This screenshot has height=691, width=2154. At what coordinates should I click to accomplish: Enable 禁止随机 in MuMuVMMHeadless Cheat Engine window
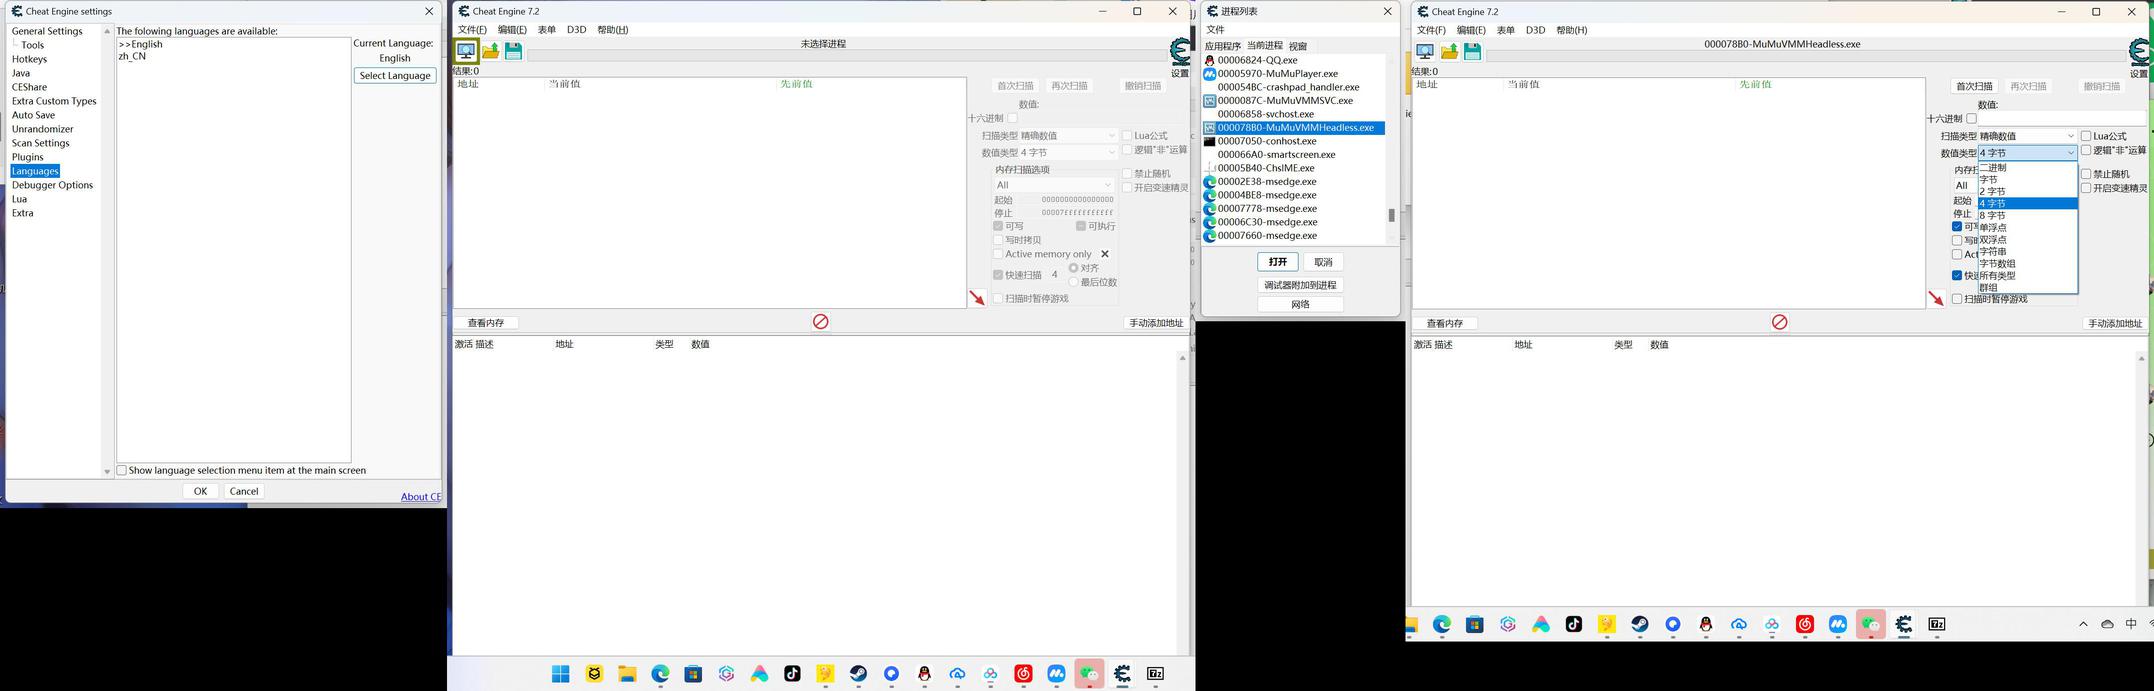click(x=2086, y=174)
